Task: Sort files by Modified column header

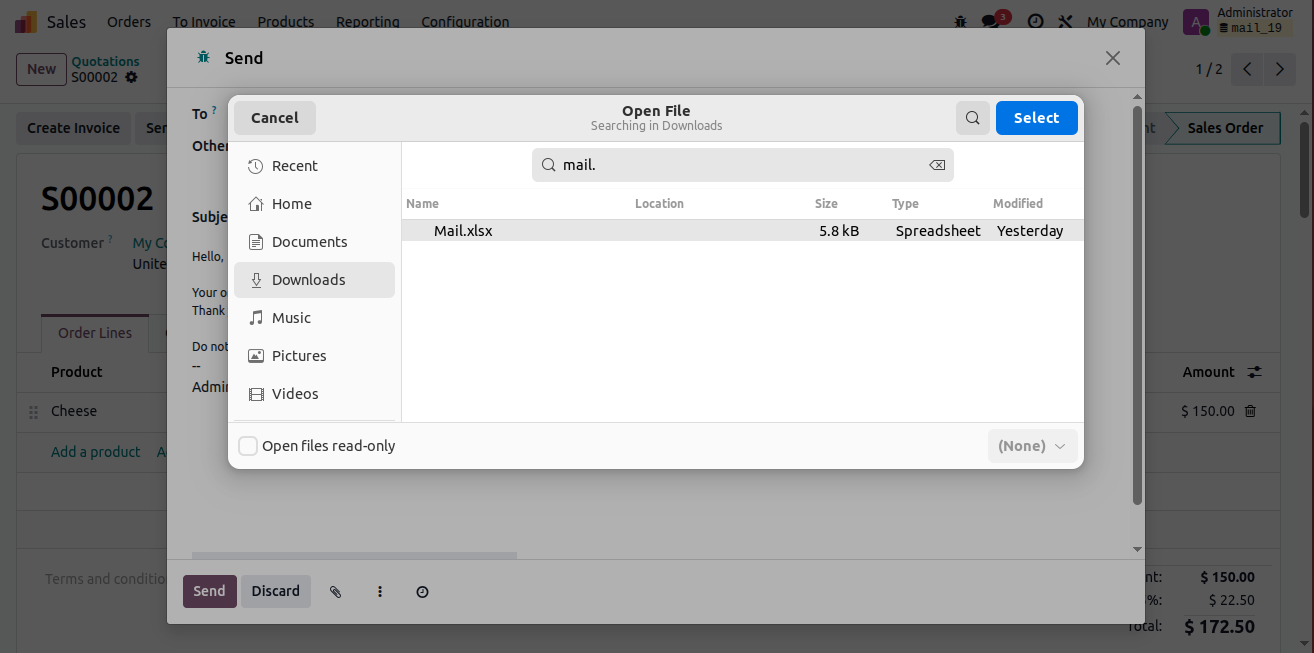Action: pos(1018,203)
